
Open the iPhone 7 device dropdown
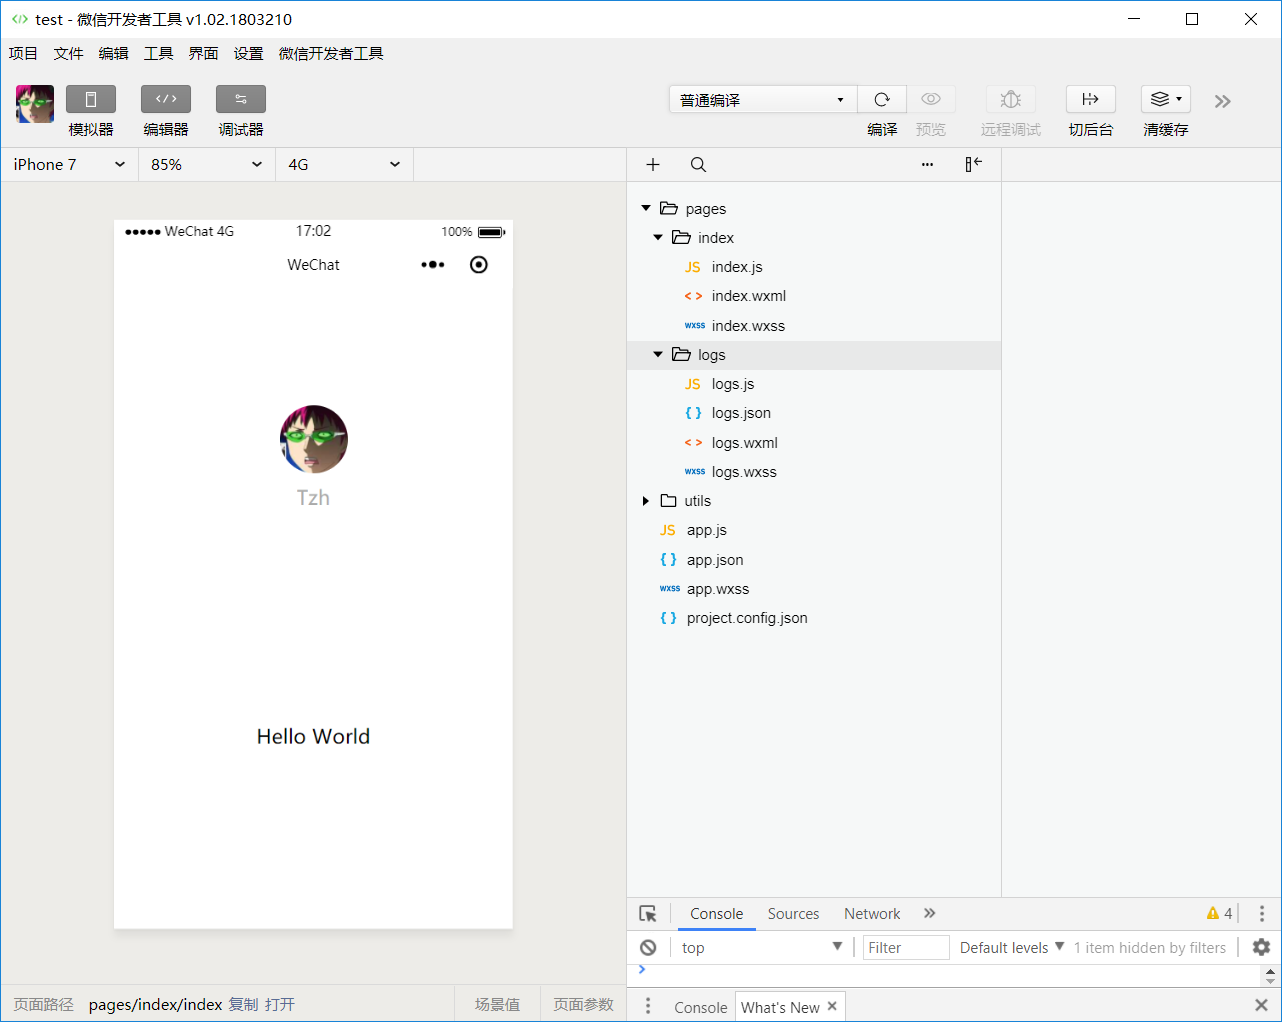point(69,165)
